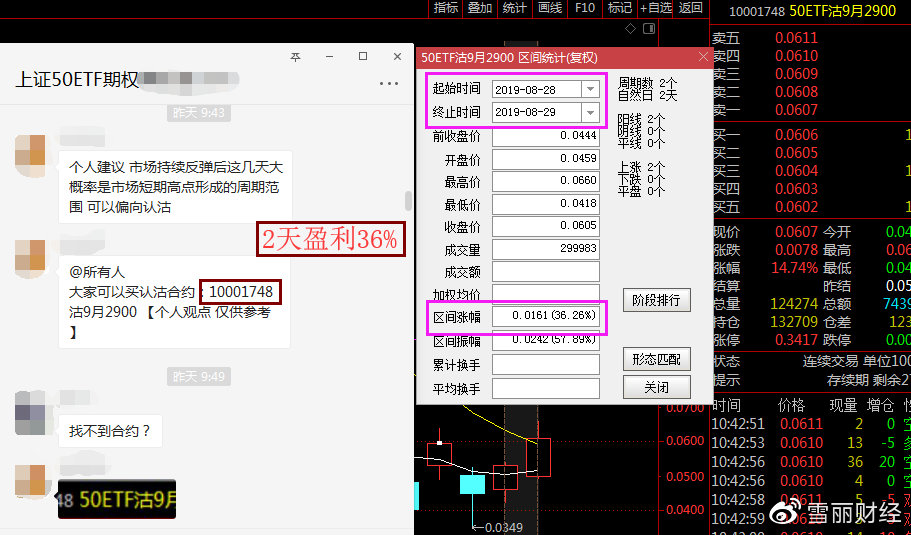Click the avatar beside the @所有人 message

point(30,260)
